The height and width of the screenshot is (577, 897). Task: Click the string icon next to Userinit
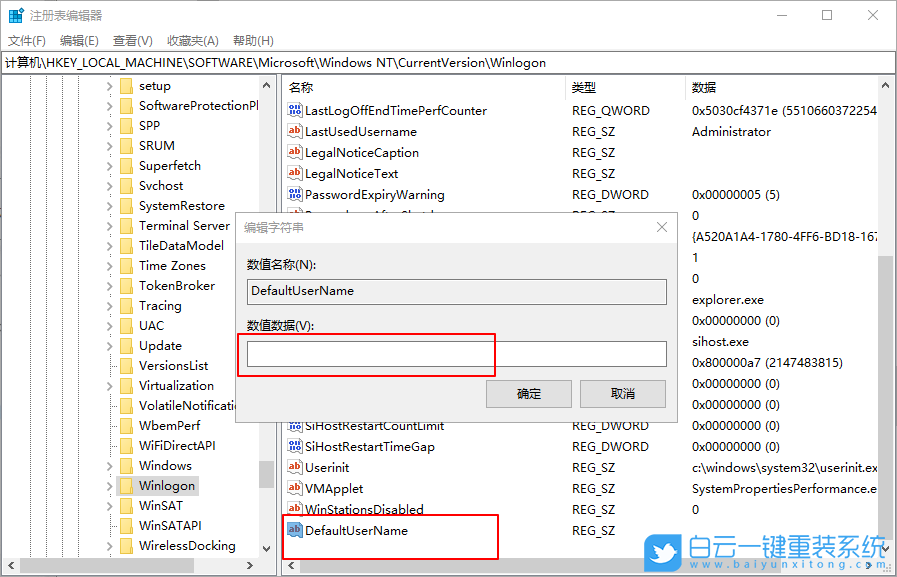(x=295, y=467)
